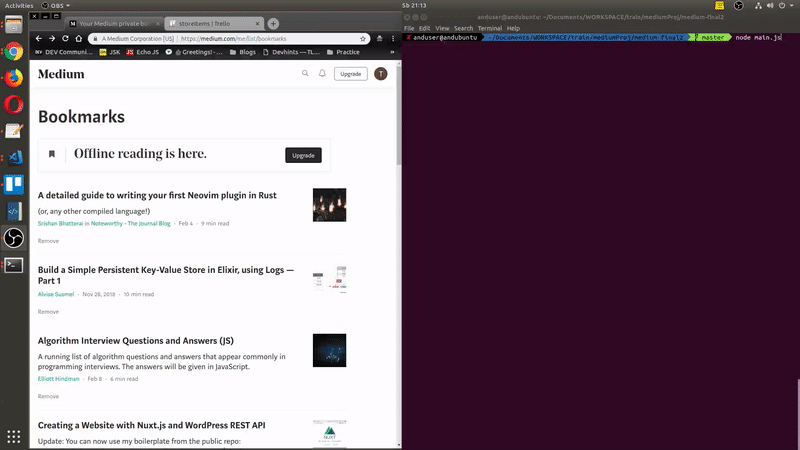
Task: Open the browser three-dot menu
Action: [x=393, y=38]
